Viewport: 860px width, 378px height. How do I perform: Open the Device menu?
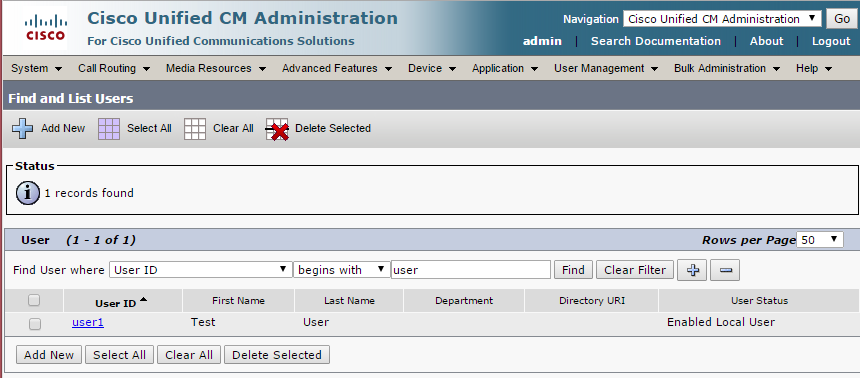432,69
